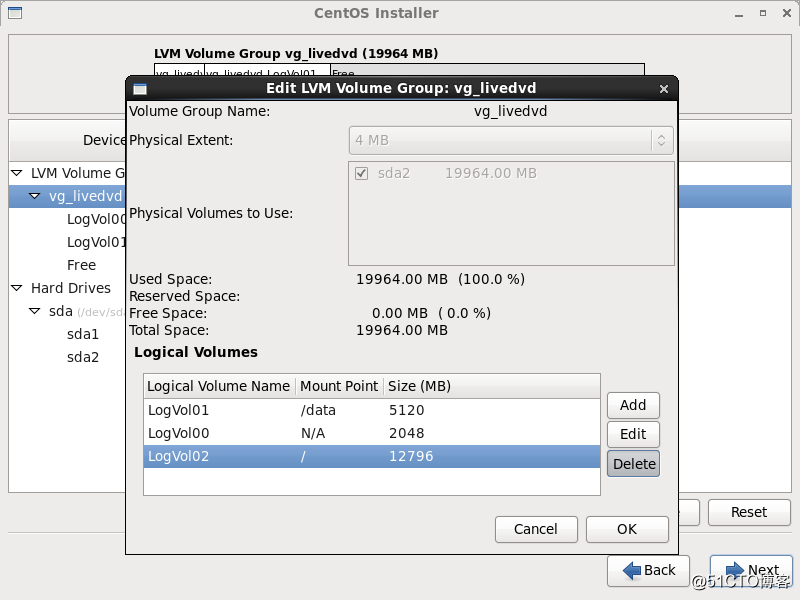
Task: Click the Reset button
Action: click(749, 512)
